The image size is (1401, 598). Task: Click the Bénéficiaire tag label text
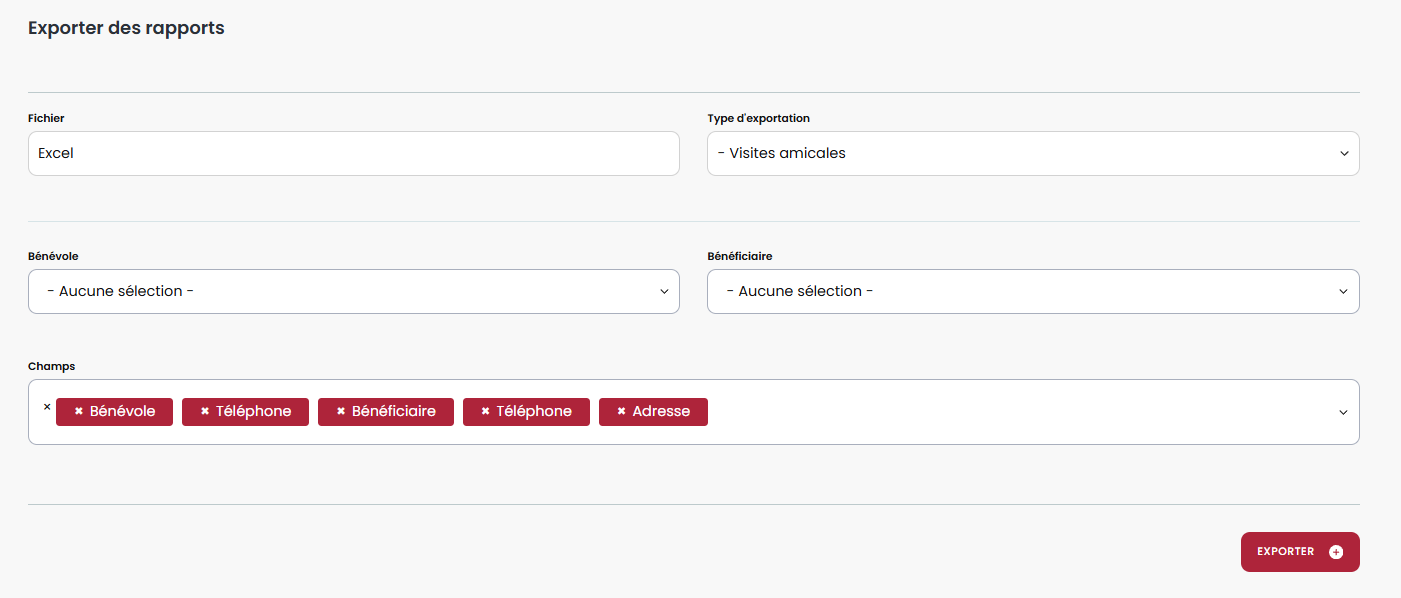click(394, 412)
